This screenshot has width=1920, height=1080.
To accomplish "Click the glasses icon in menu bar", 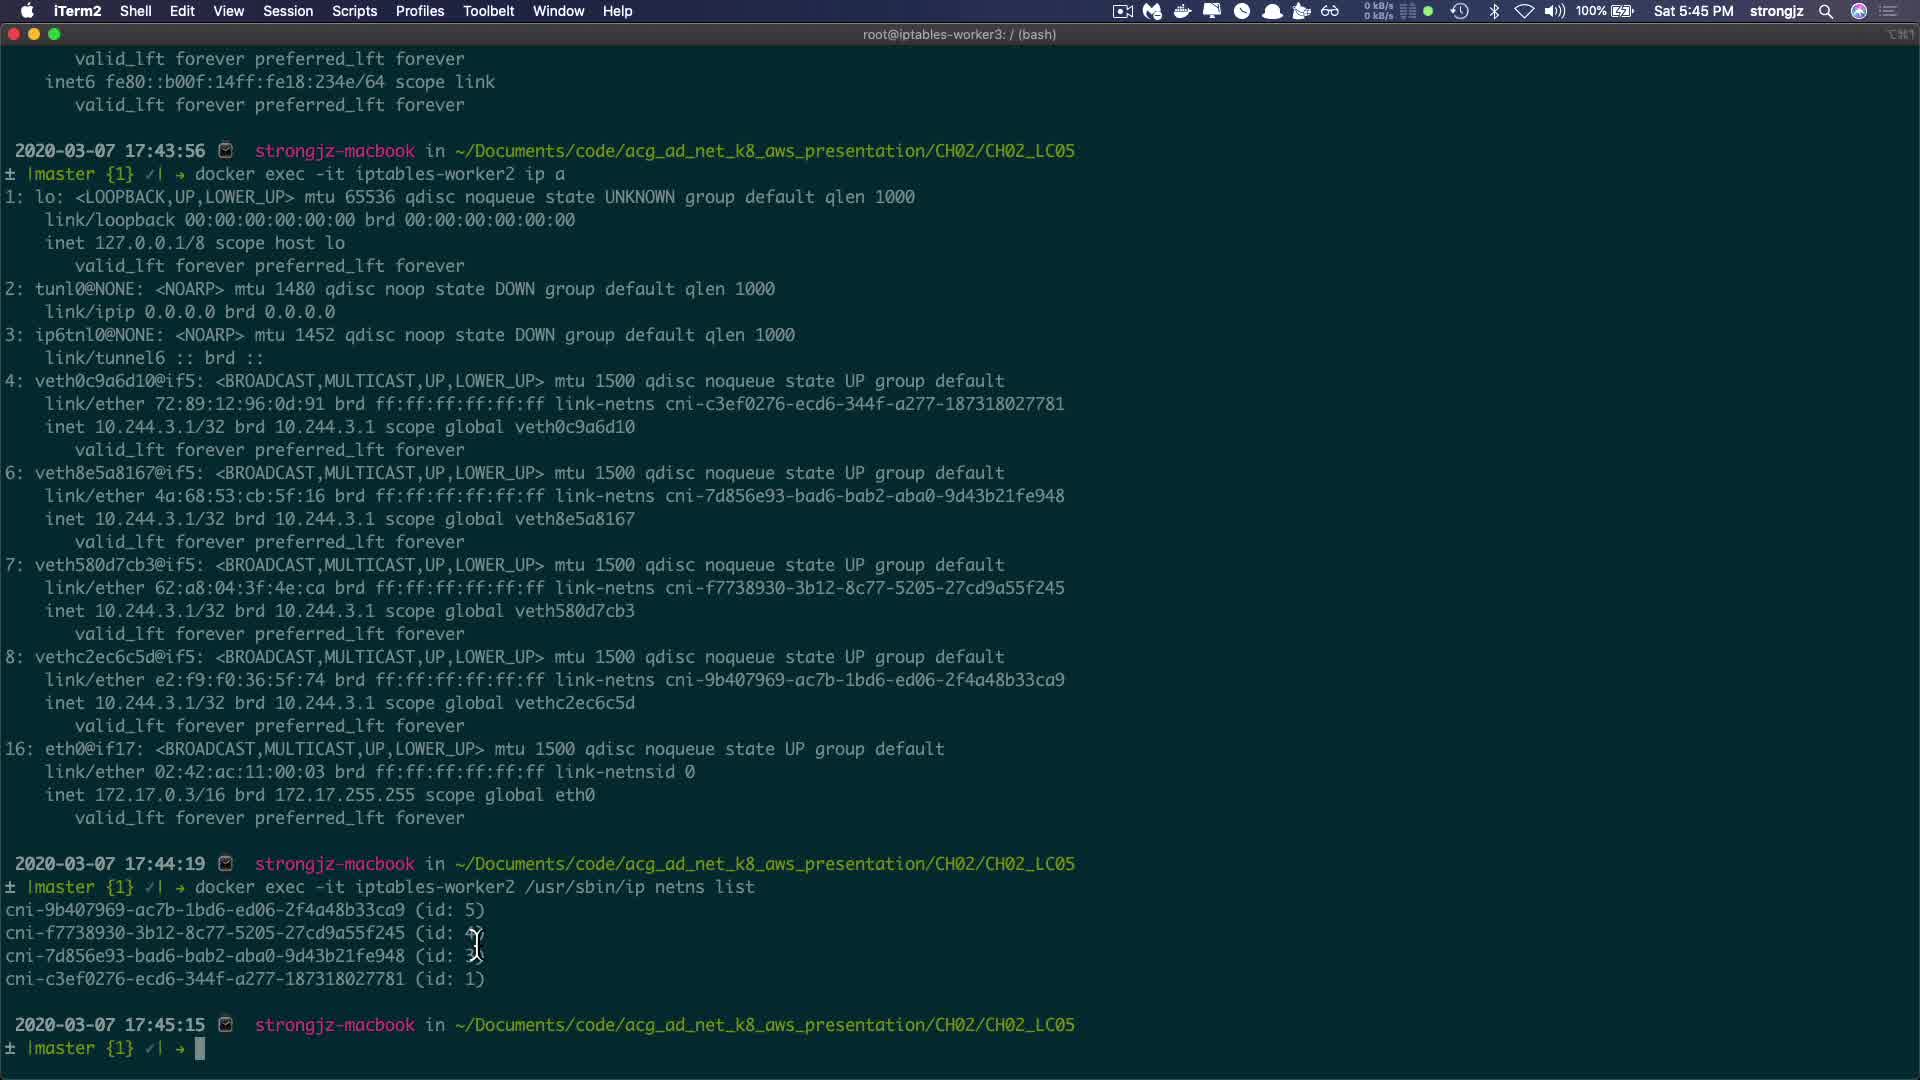I will point(1330,11).
